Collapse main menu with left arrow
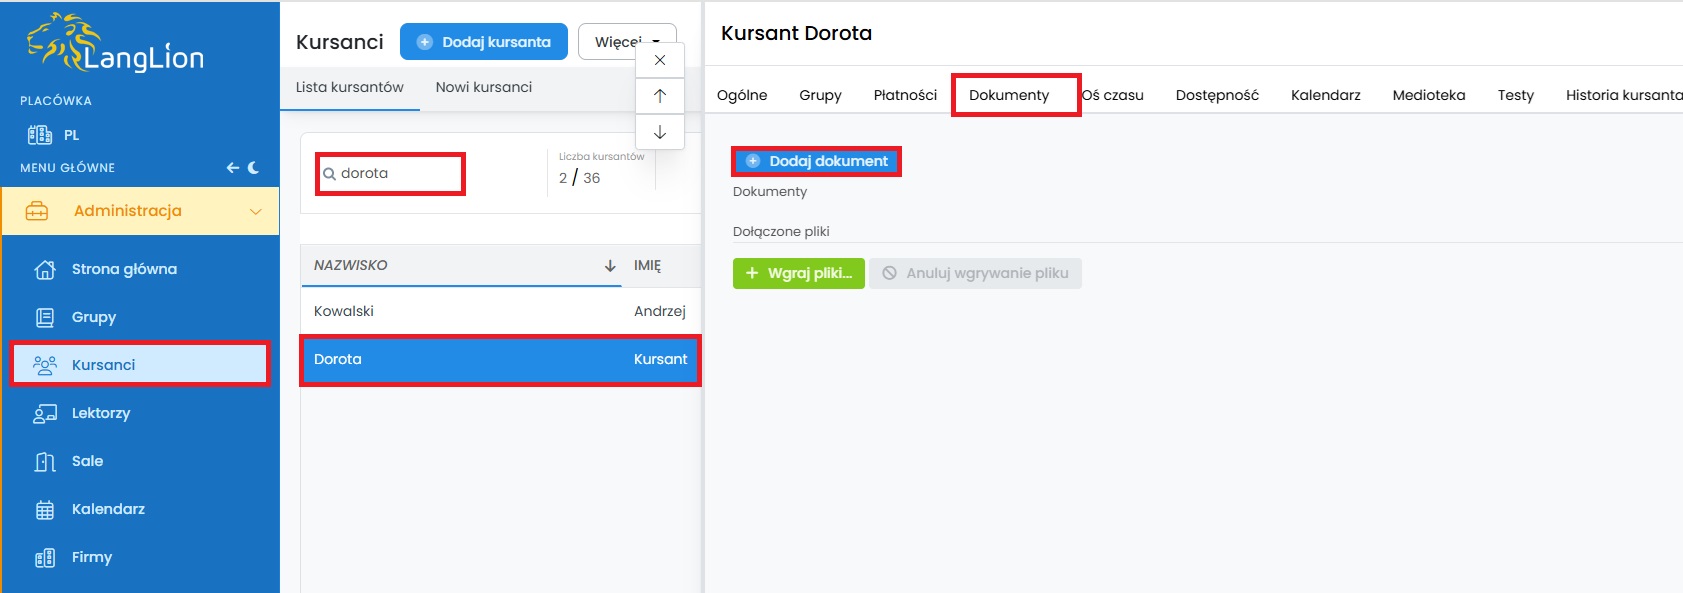 pos(233,168)
